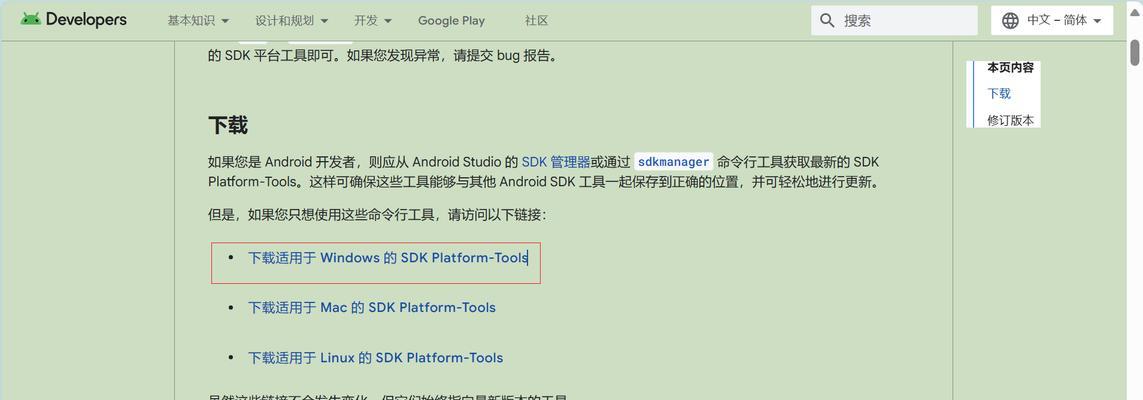1143x400 pixels.
Task: Expand the 设计和规划 menu
Action: (292, 20)
